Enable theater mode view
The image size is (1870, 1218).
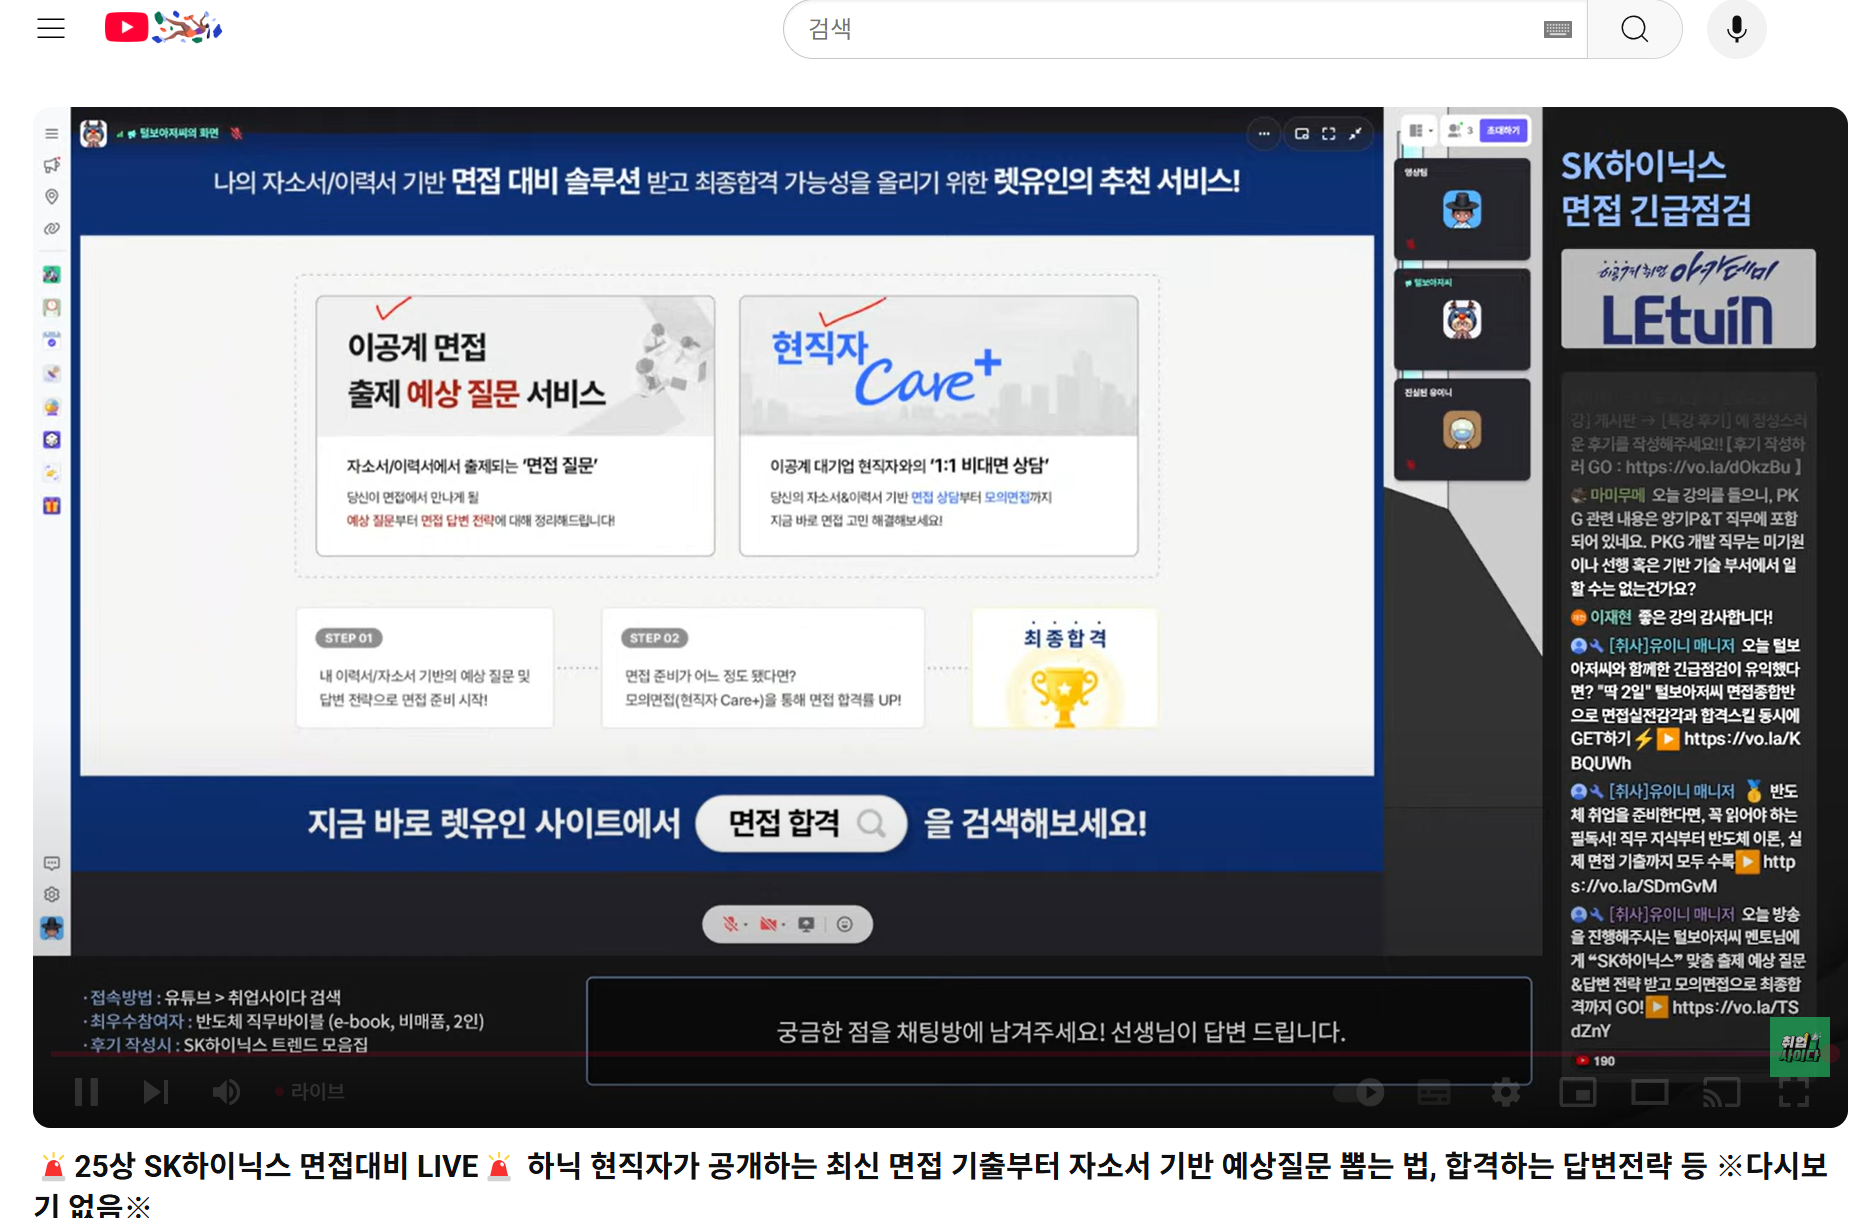pos(1650,1092)
